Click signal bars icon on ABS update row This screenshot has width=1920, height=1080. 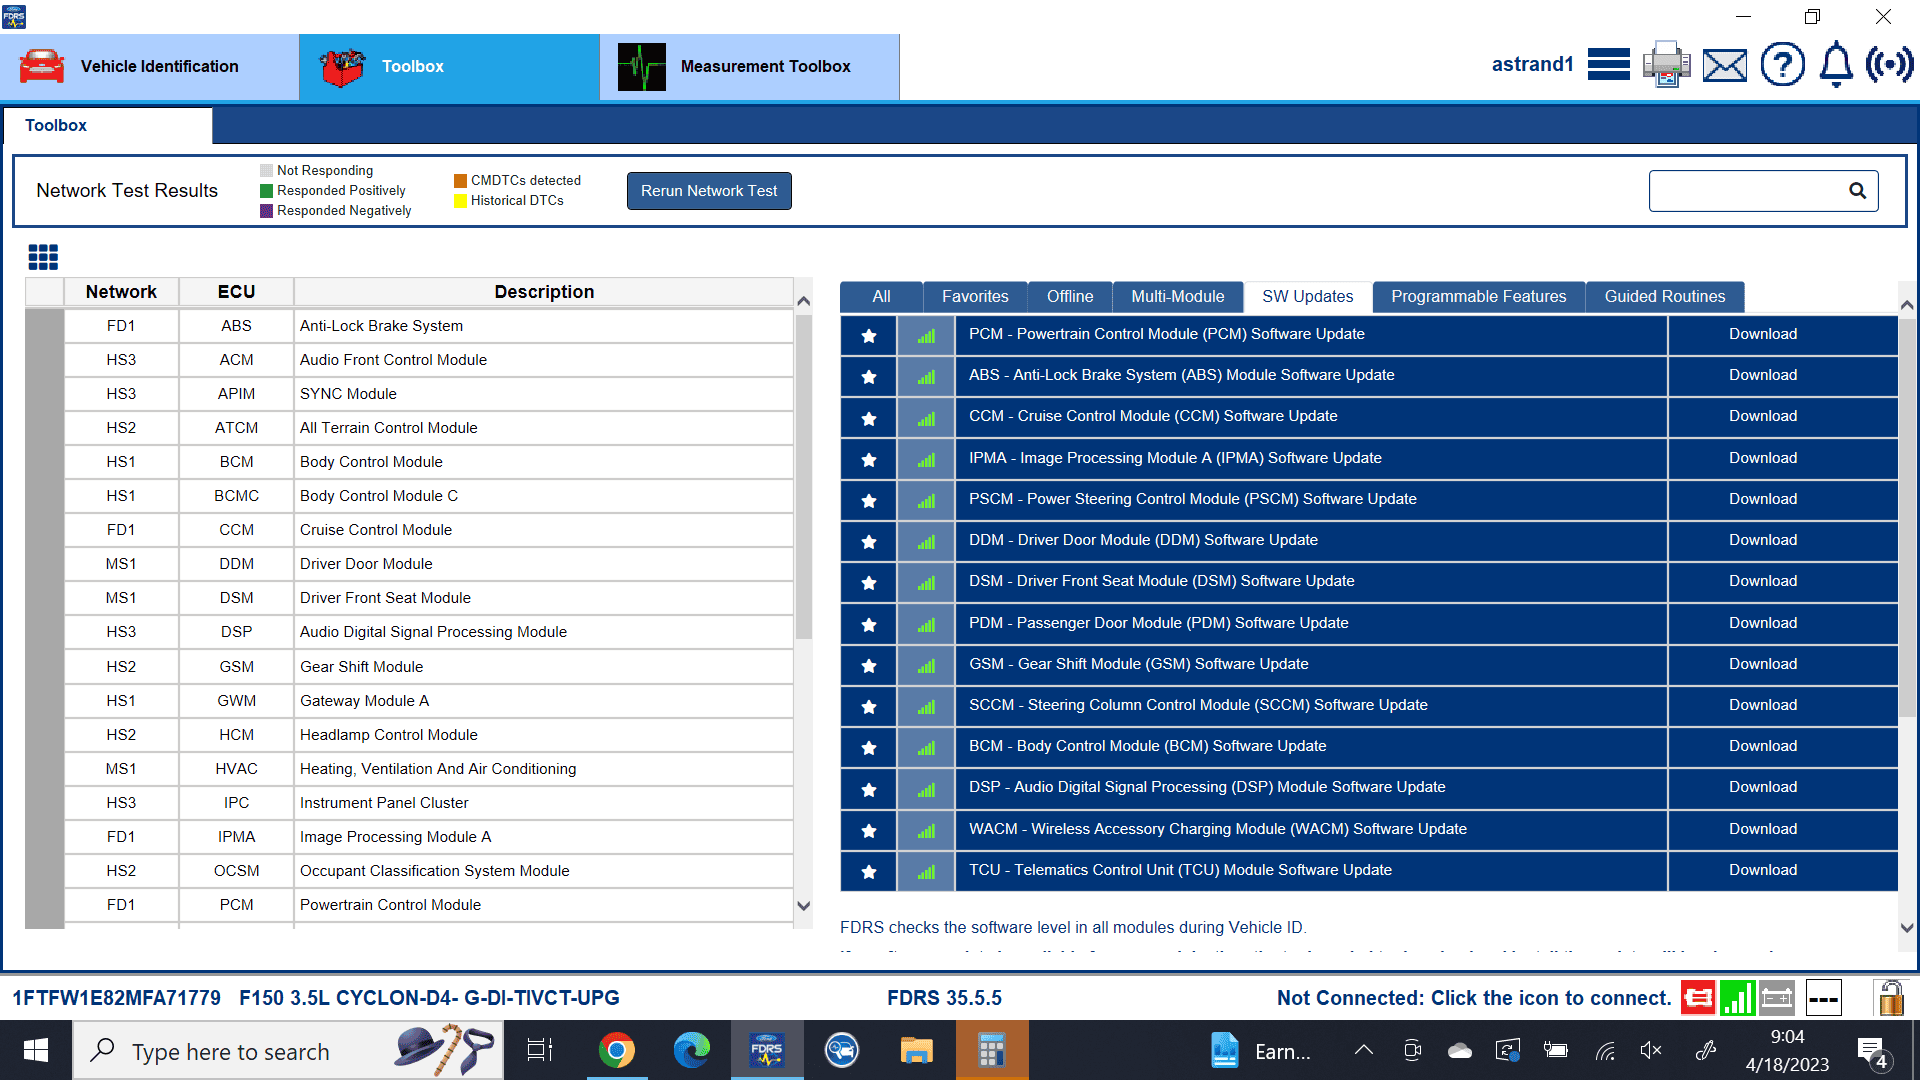pyautogui.click(x=926, y=377)
